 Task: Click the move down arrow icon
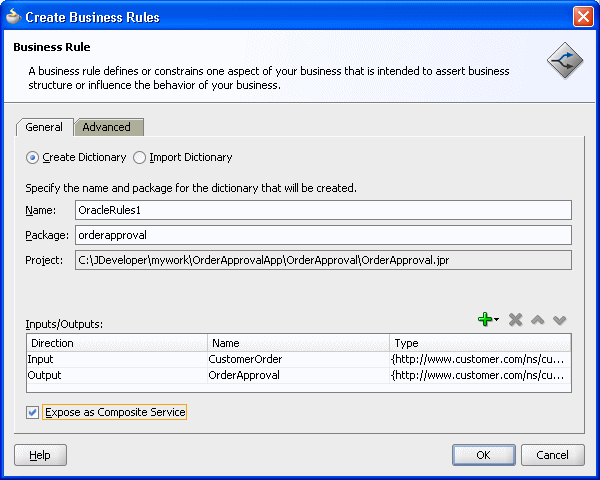[x=559, y=320]
